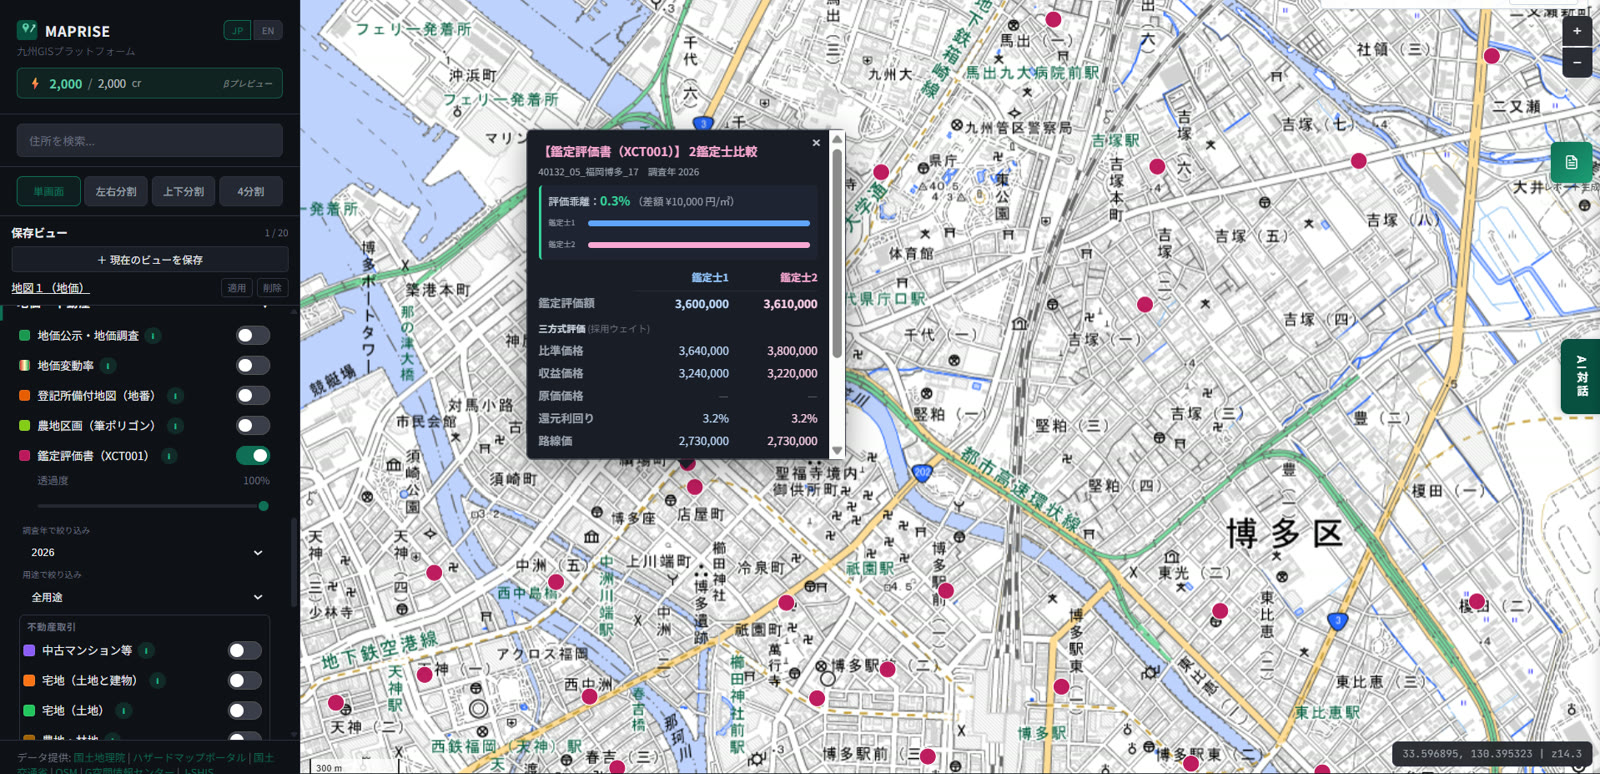Open the green report document icon

point(1571,162)
